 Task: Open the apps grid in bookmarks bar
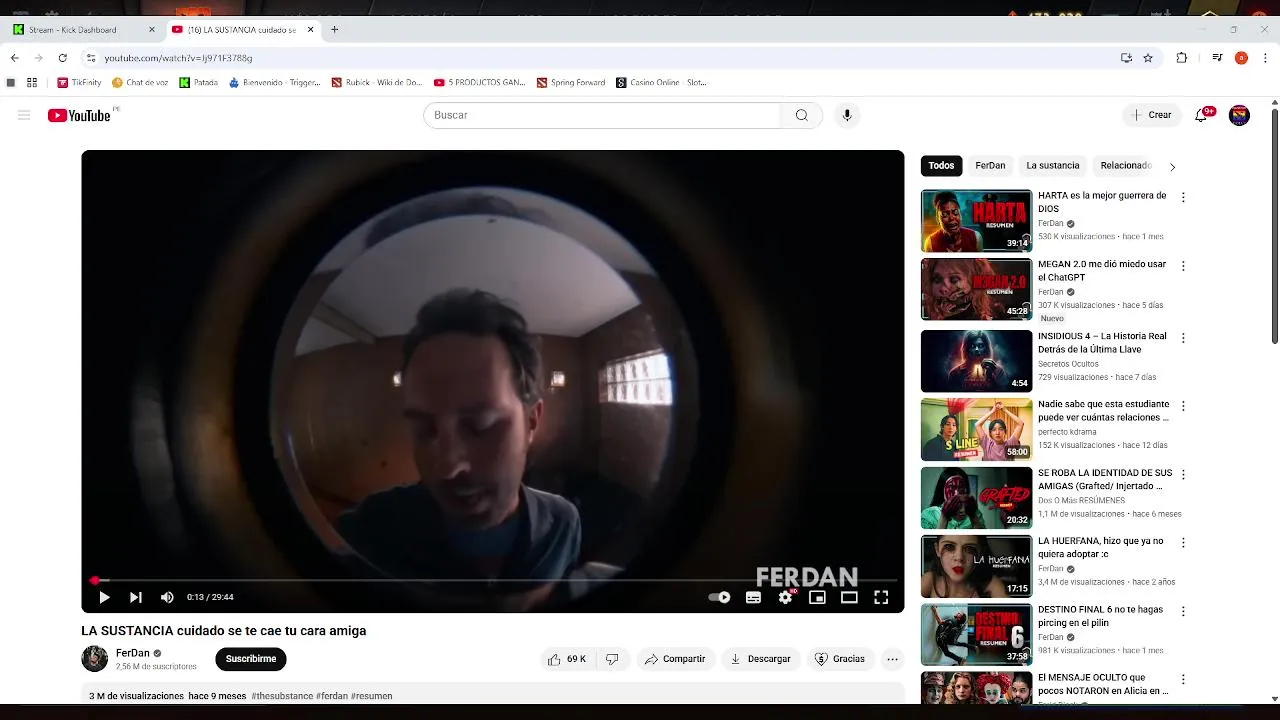pyautogui.click(x=32, y=83)
